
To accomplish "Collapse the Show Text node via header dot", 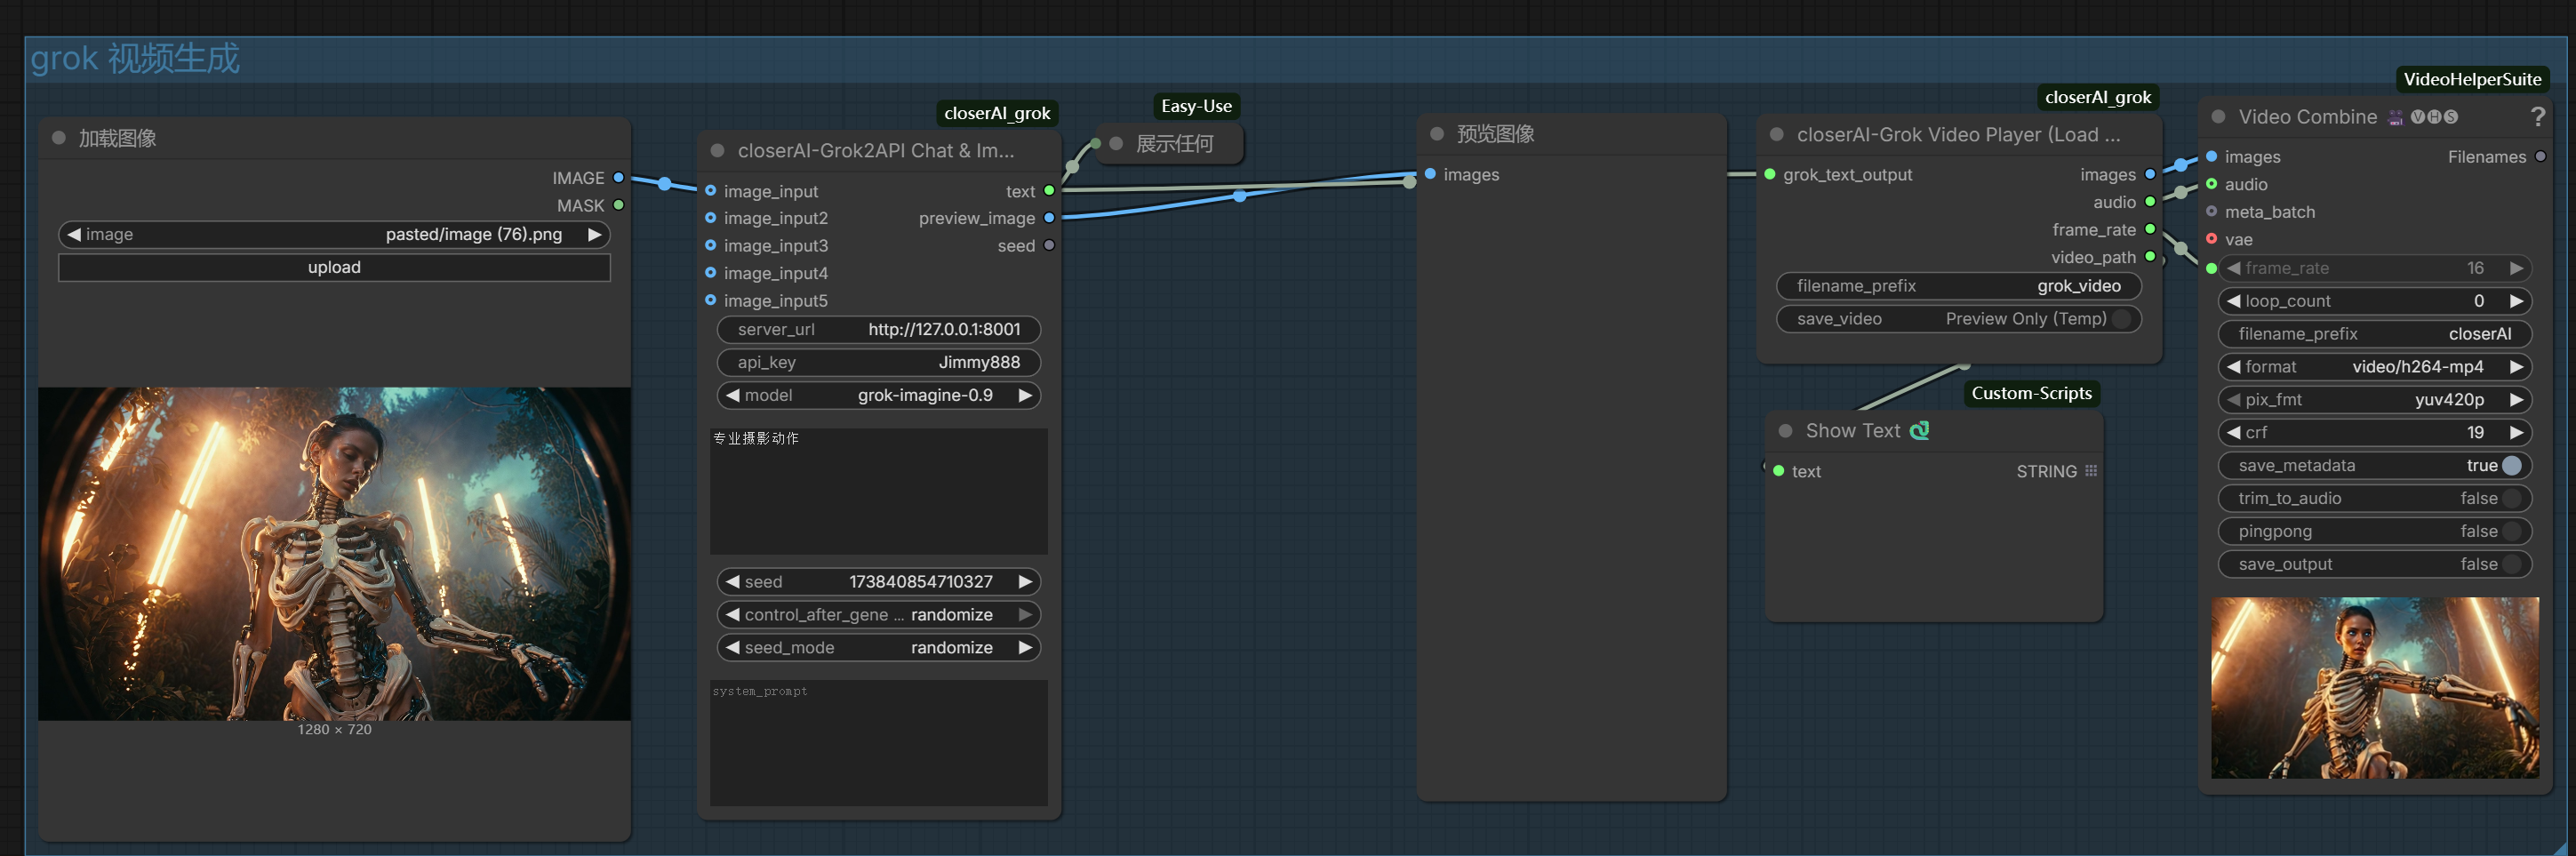I will [x=1785, y=431].
